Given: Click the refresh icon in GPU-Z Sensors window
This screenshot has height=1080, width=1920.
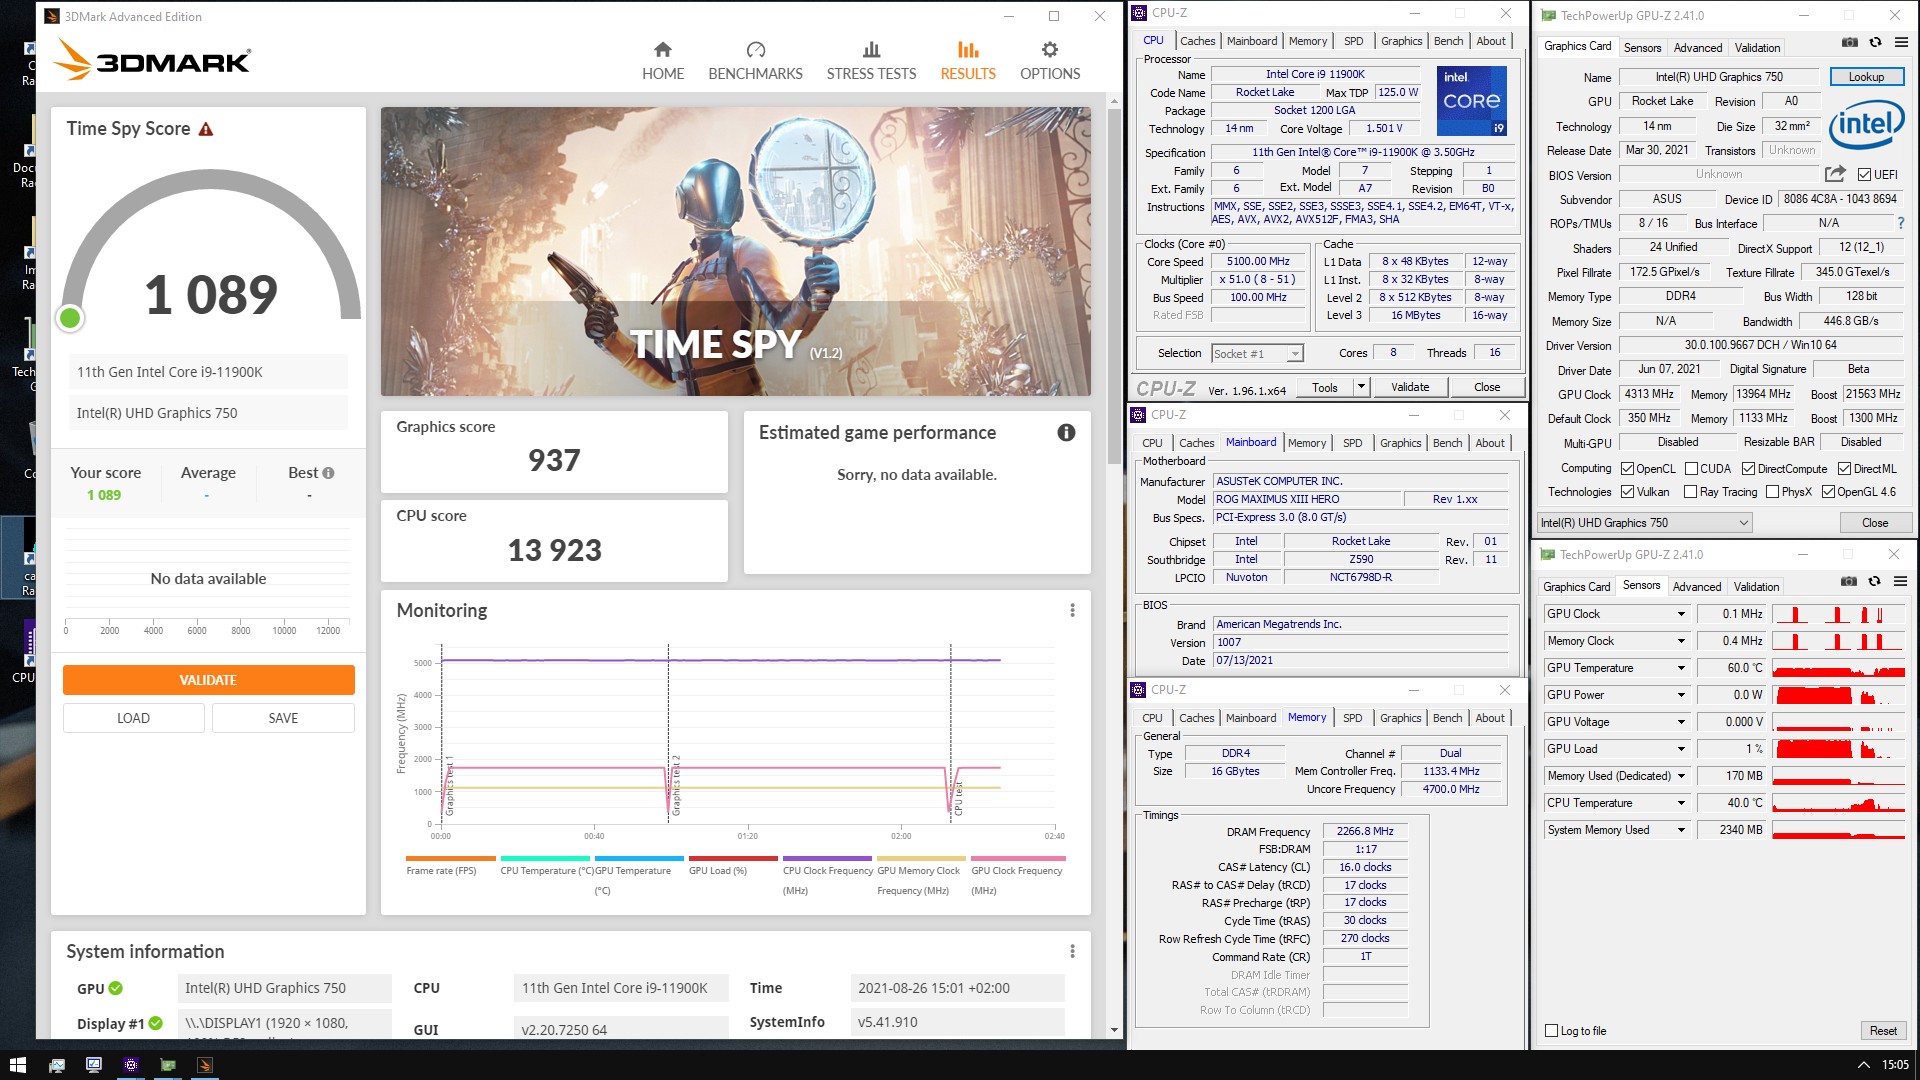Looking at the screenshot, I should (1874, 581).
